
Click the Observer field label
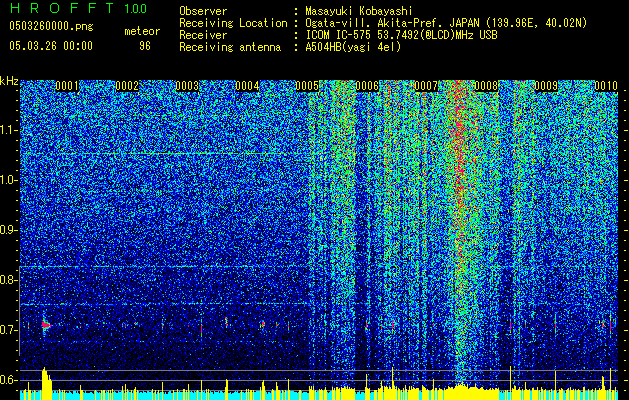(203, 11)
